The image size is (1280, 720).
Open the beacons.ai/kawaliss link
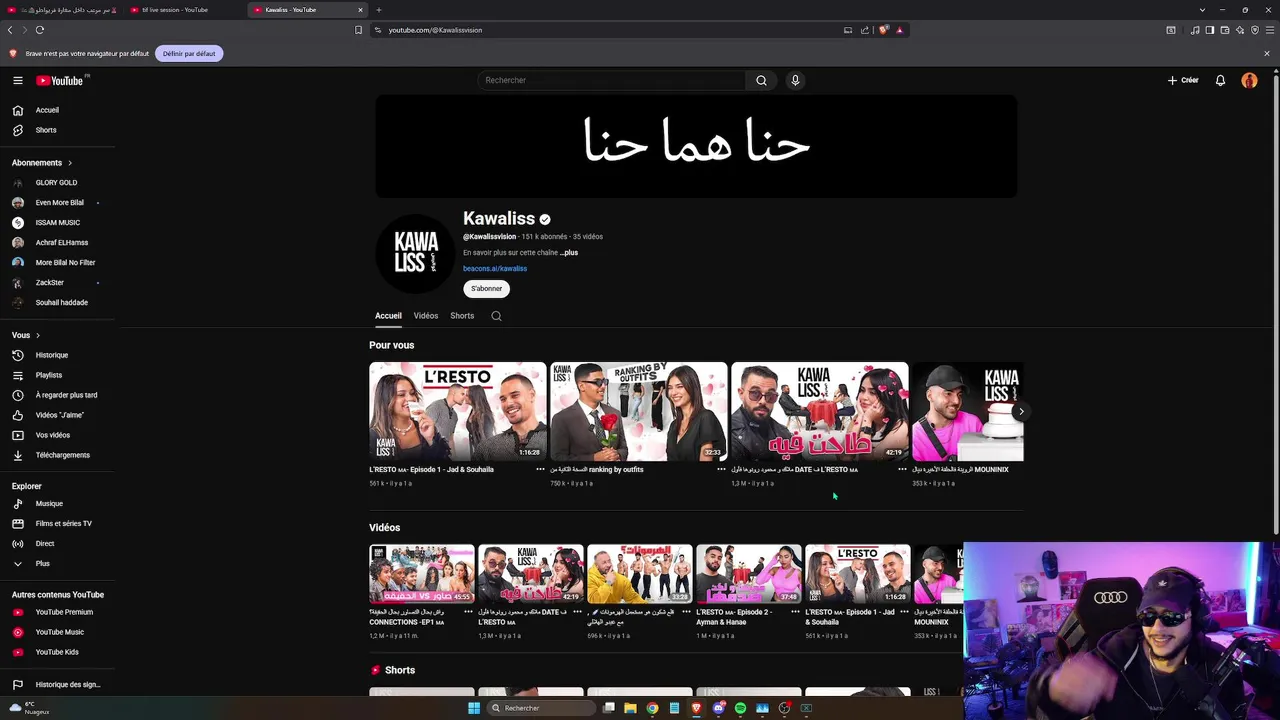click(x=495, y=269)
